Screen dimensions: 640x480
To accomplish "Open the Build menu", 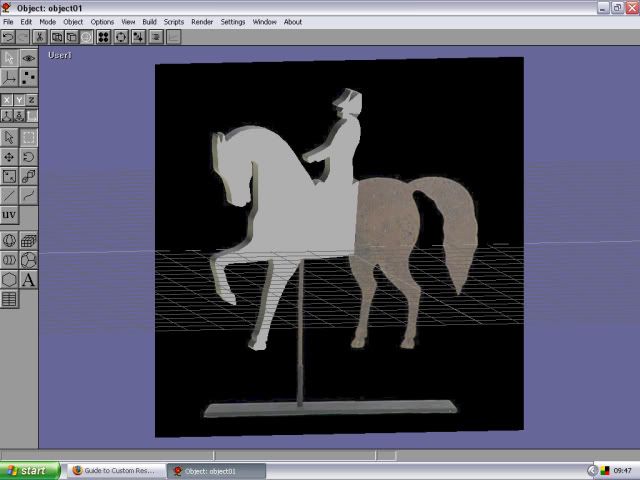I will (149, 22).
